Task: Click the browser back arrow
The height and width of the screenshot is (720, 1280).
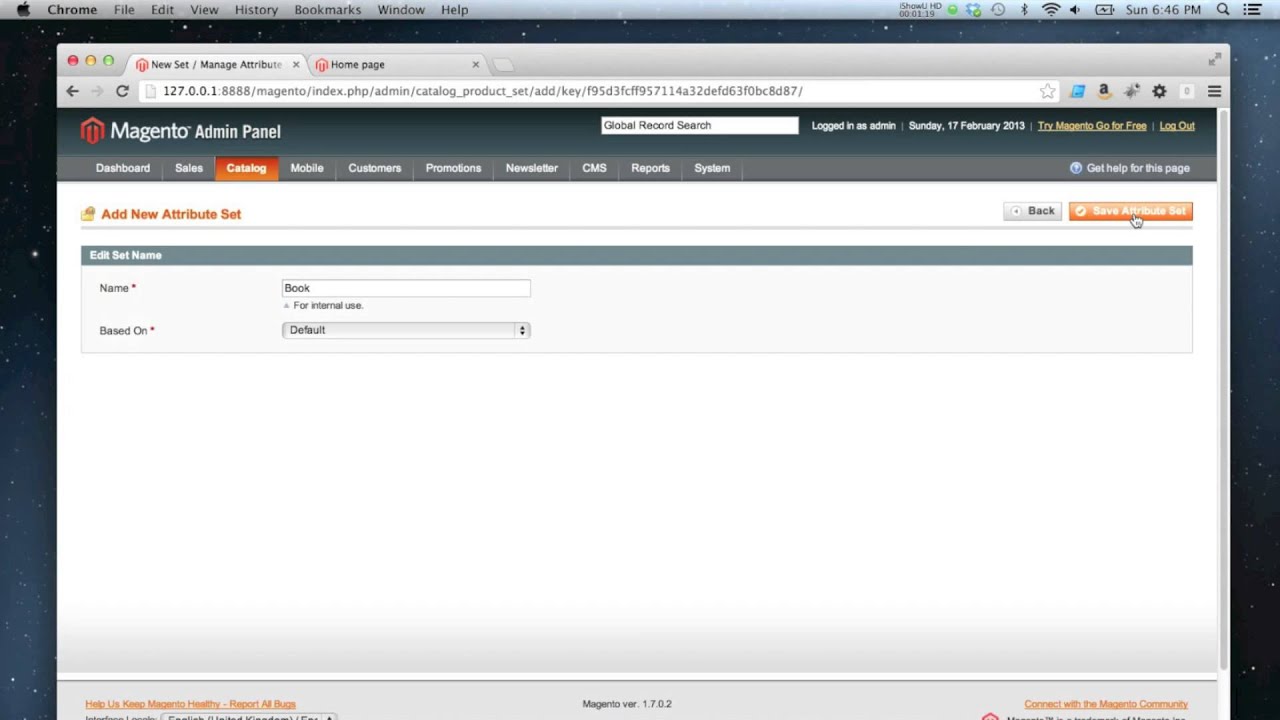Action: [72, 91]
